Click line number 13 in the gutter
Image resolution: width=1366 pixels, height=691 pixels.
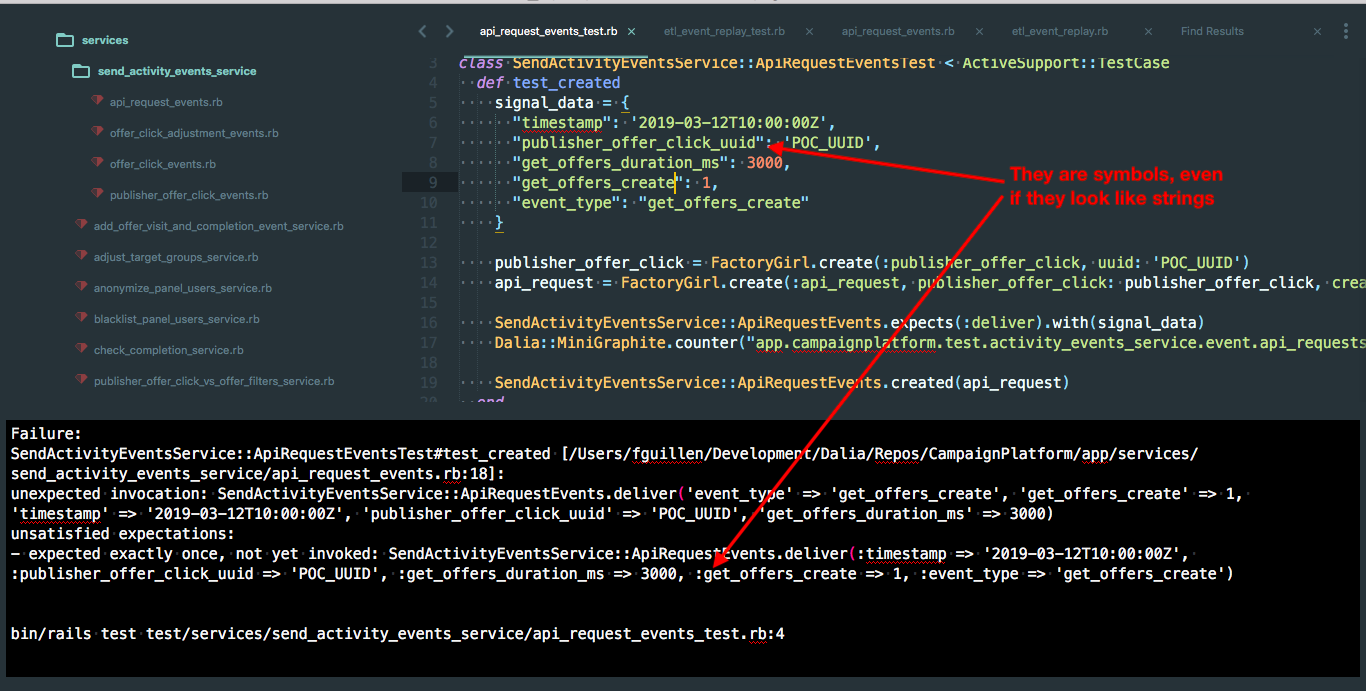pos(430,262)
